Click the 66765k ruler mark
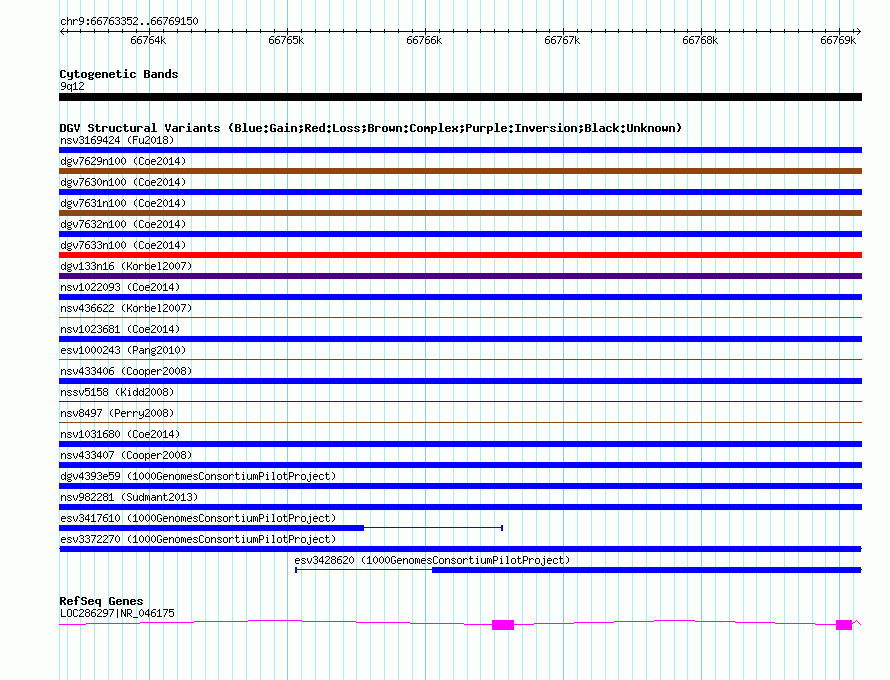Viewport: 890px width, 680px height. point(286,40)
